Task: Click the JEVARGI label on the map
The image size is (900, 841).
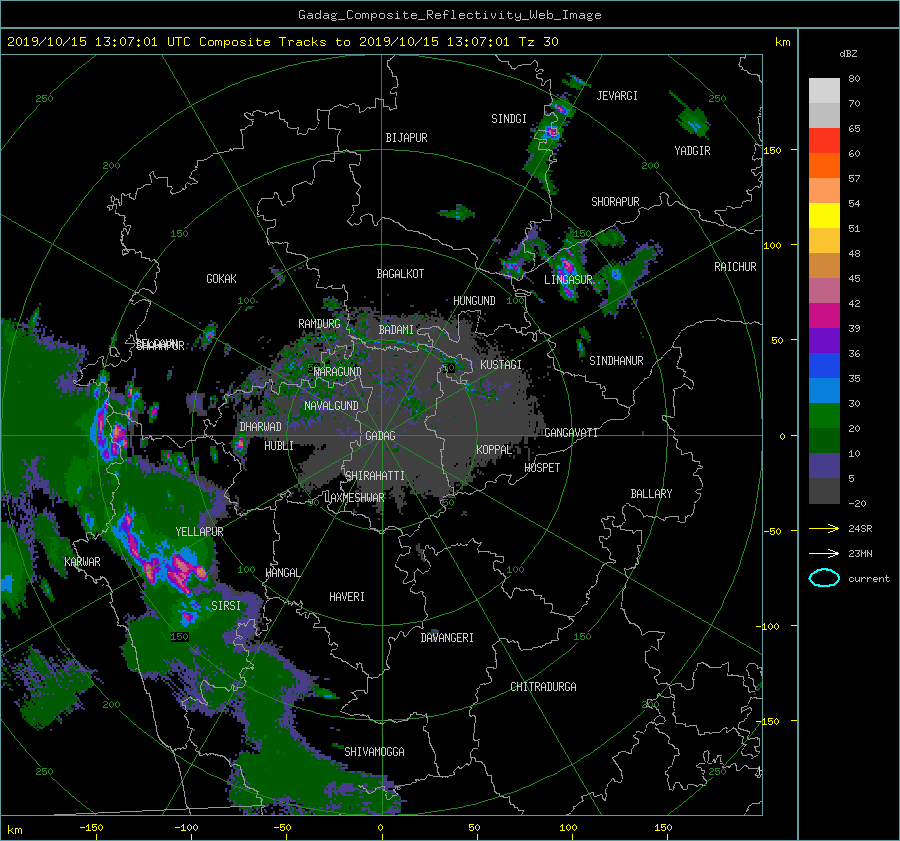Action: 617,96
